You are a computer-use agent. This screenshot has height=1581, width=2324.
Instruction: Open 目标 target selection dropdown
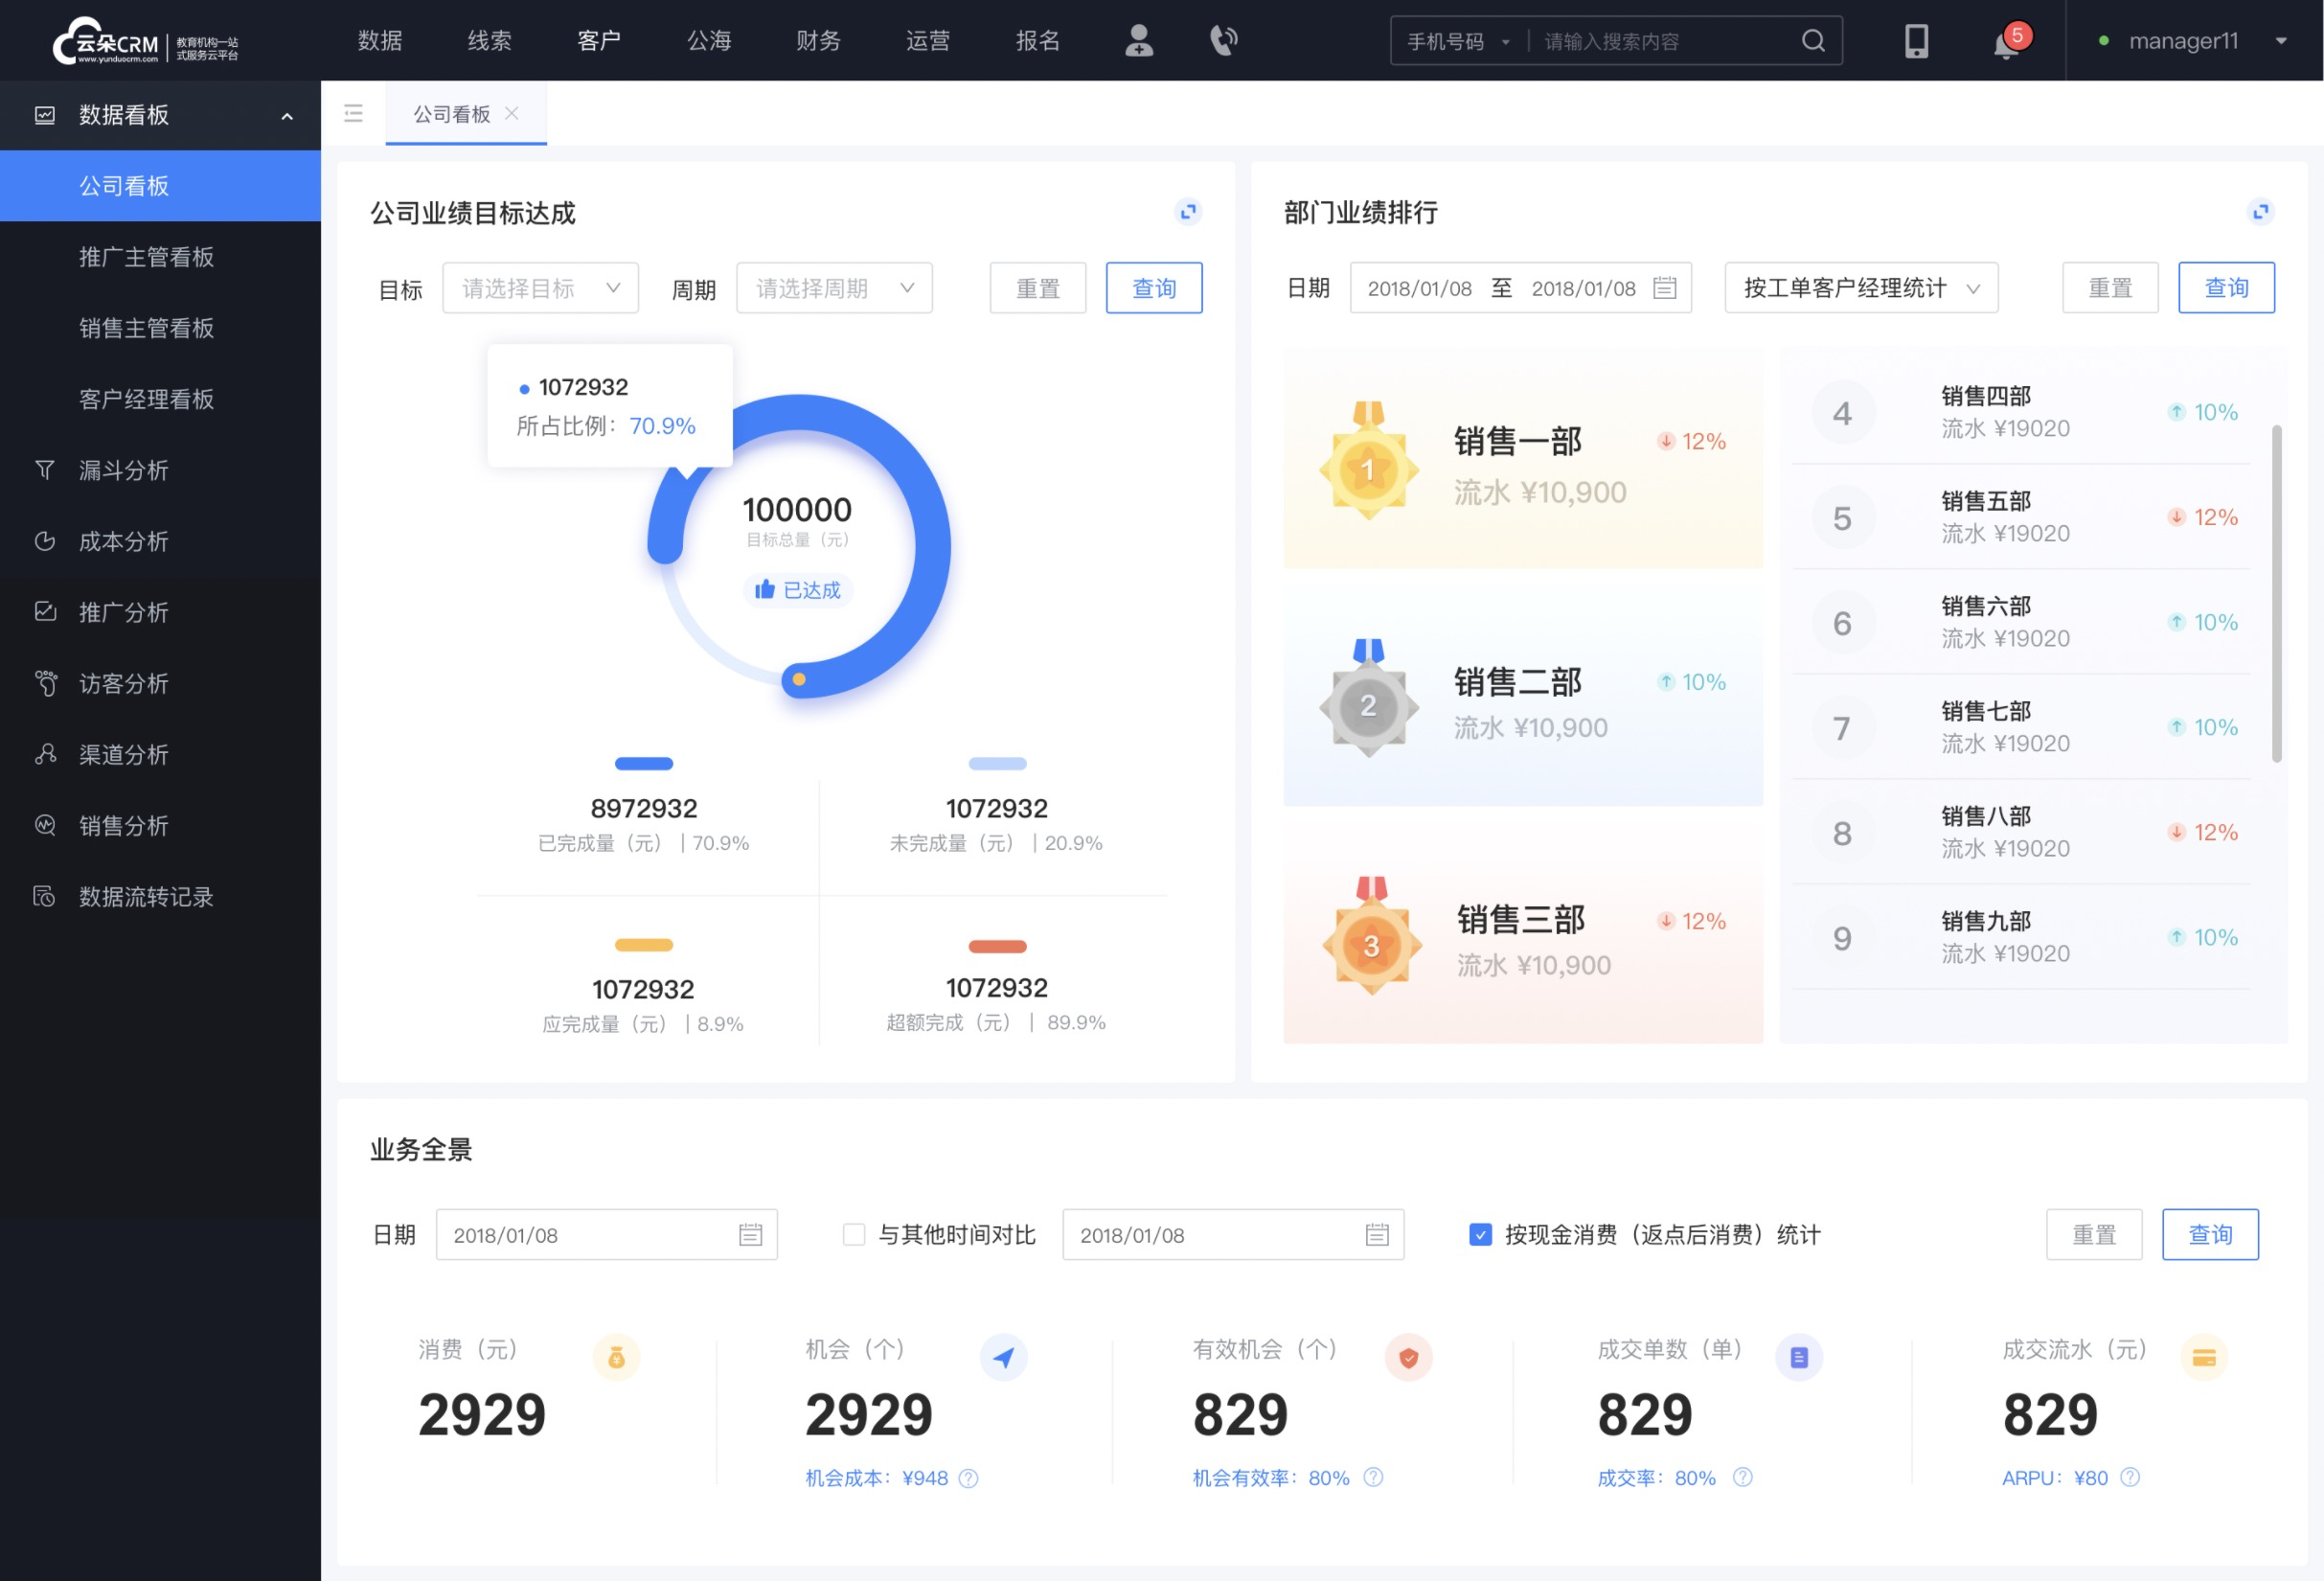coord(539,287)
